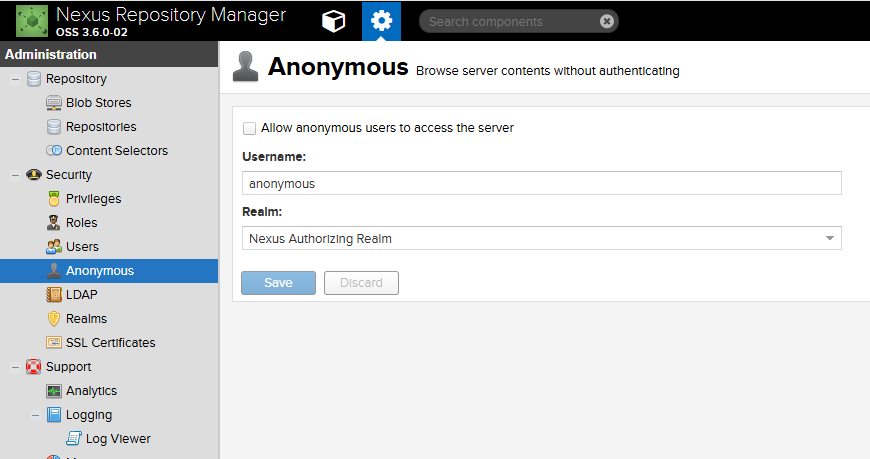Screen dimensions: 870x459
Task: Click the Security hat icon
Action: click(x=34, y=174)
